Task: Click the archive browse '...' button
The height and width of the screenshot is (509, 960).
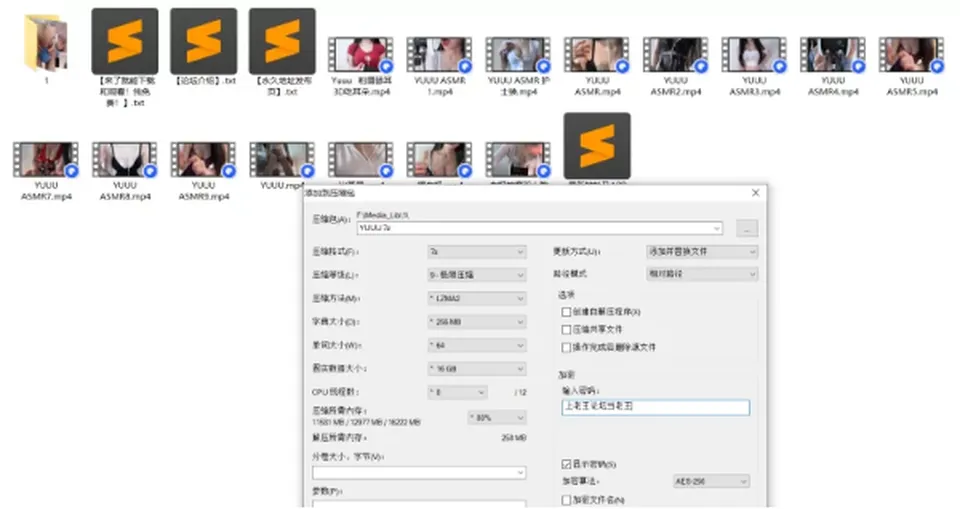Action: (x=746, y=228)
